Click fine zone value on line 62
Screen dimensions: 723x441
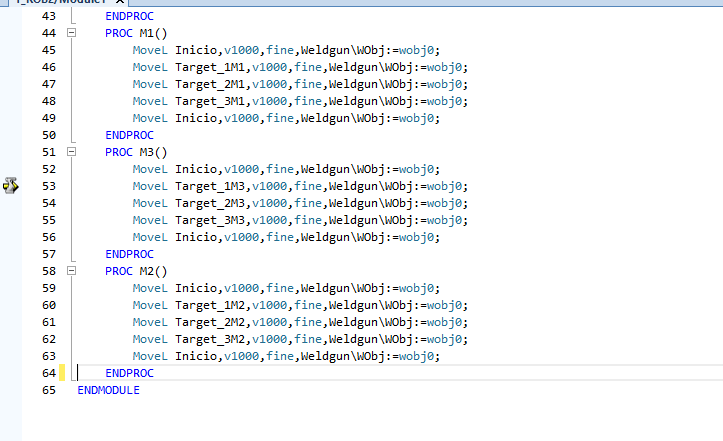pos(308,339)
